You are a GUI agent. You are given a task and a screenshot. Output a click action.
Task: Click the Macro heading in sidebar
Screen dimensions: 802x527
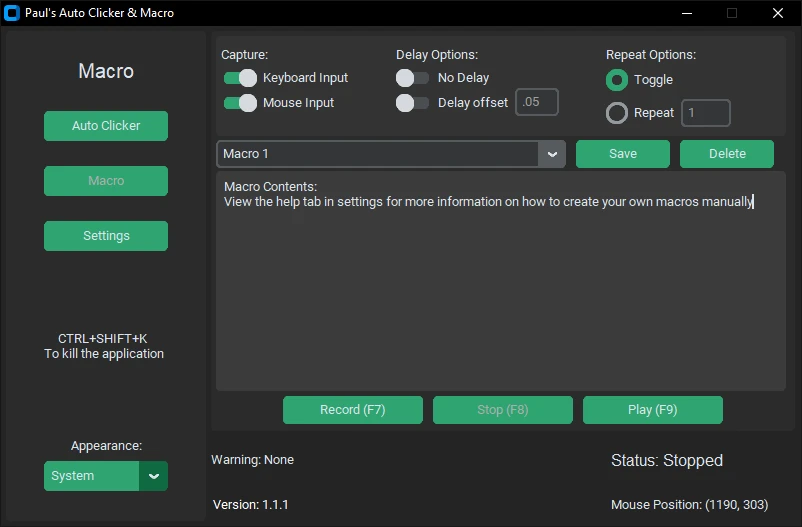click(106, 71)
